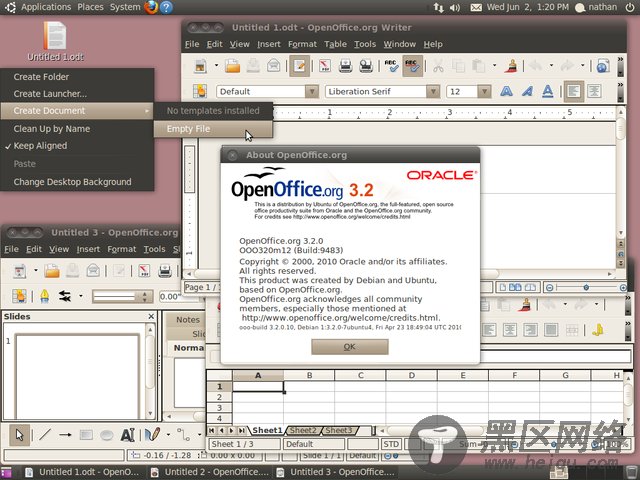Viewport: 640px width, 480px height.
Task: Open the Places menu in top panel
Action: pyautogui.click(x=90, y=7)
